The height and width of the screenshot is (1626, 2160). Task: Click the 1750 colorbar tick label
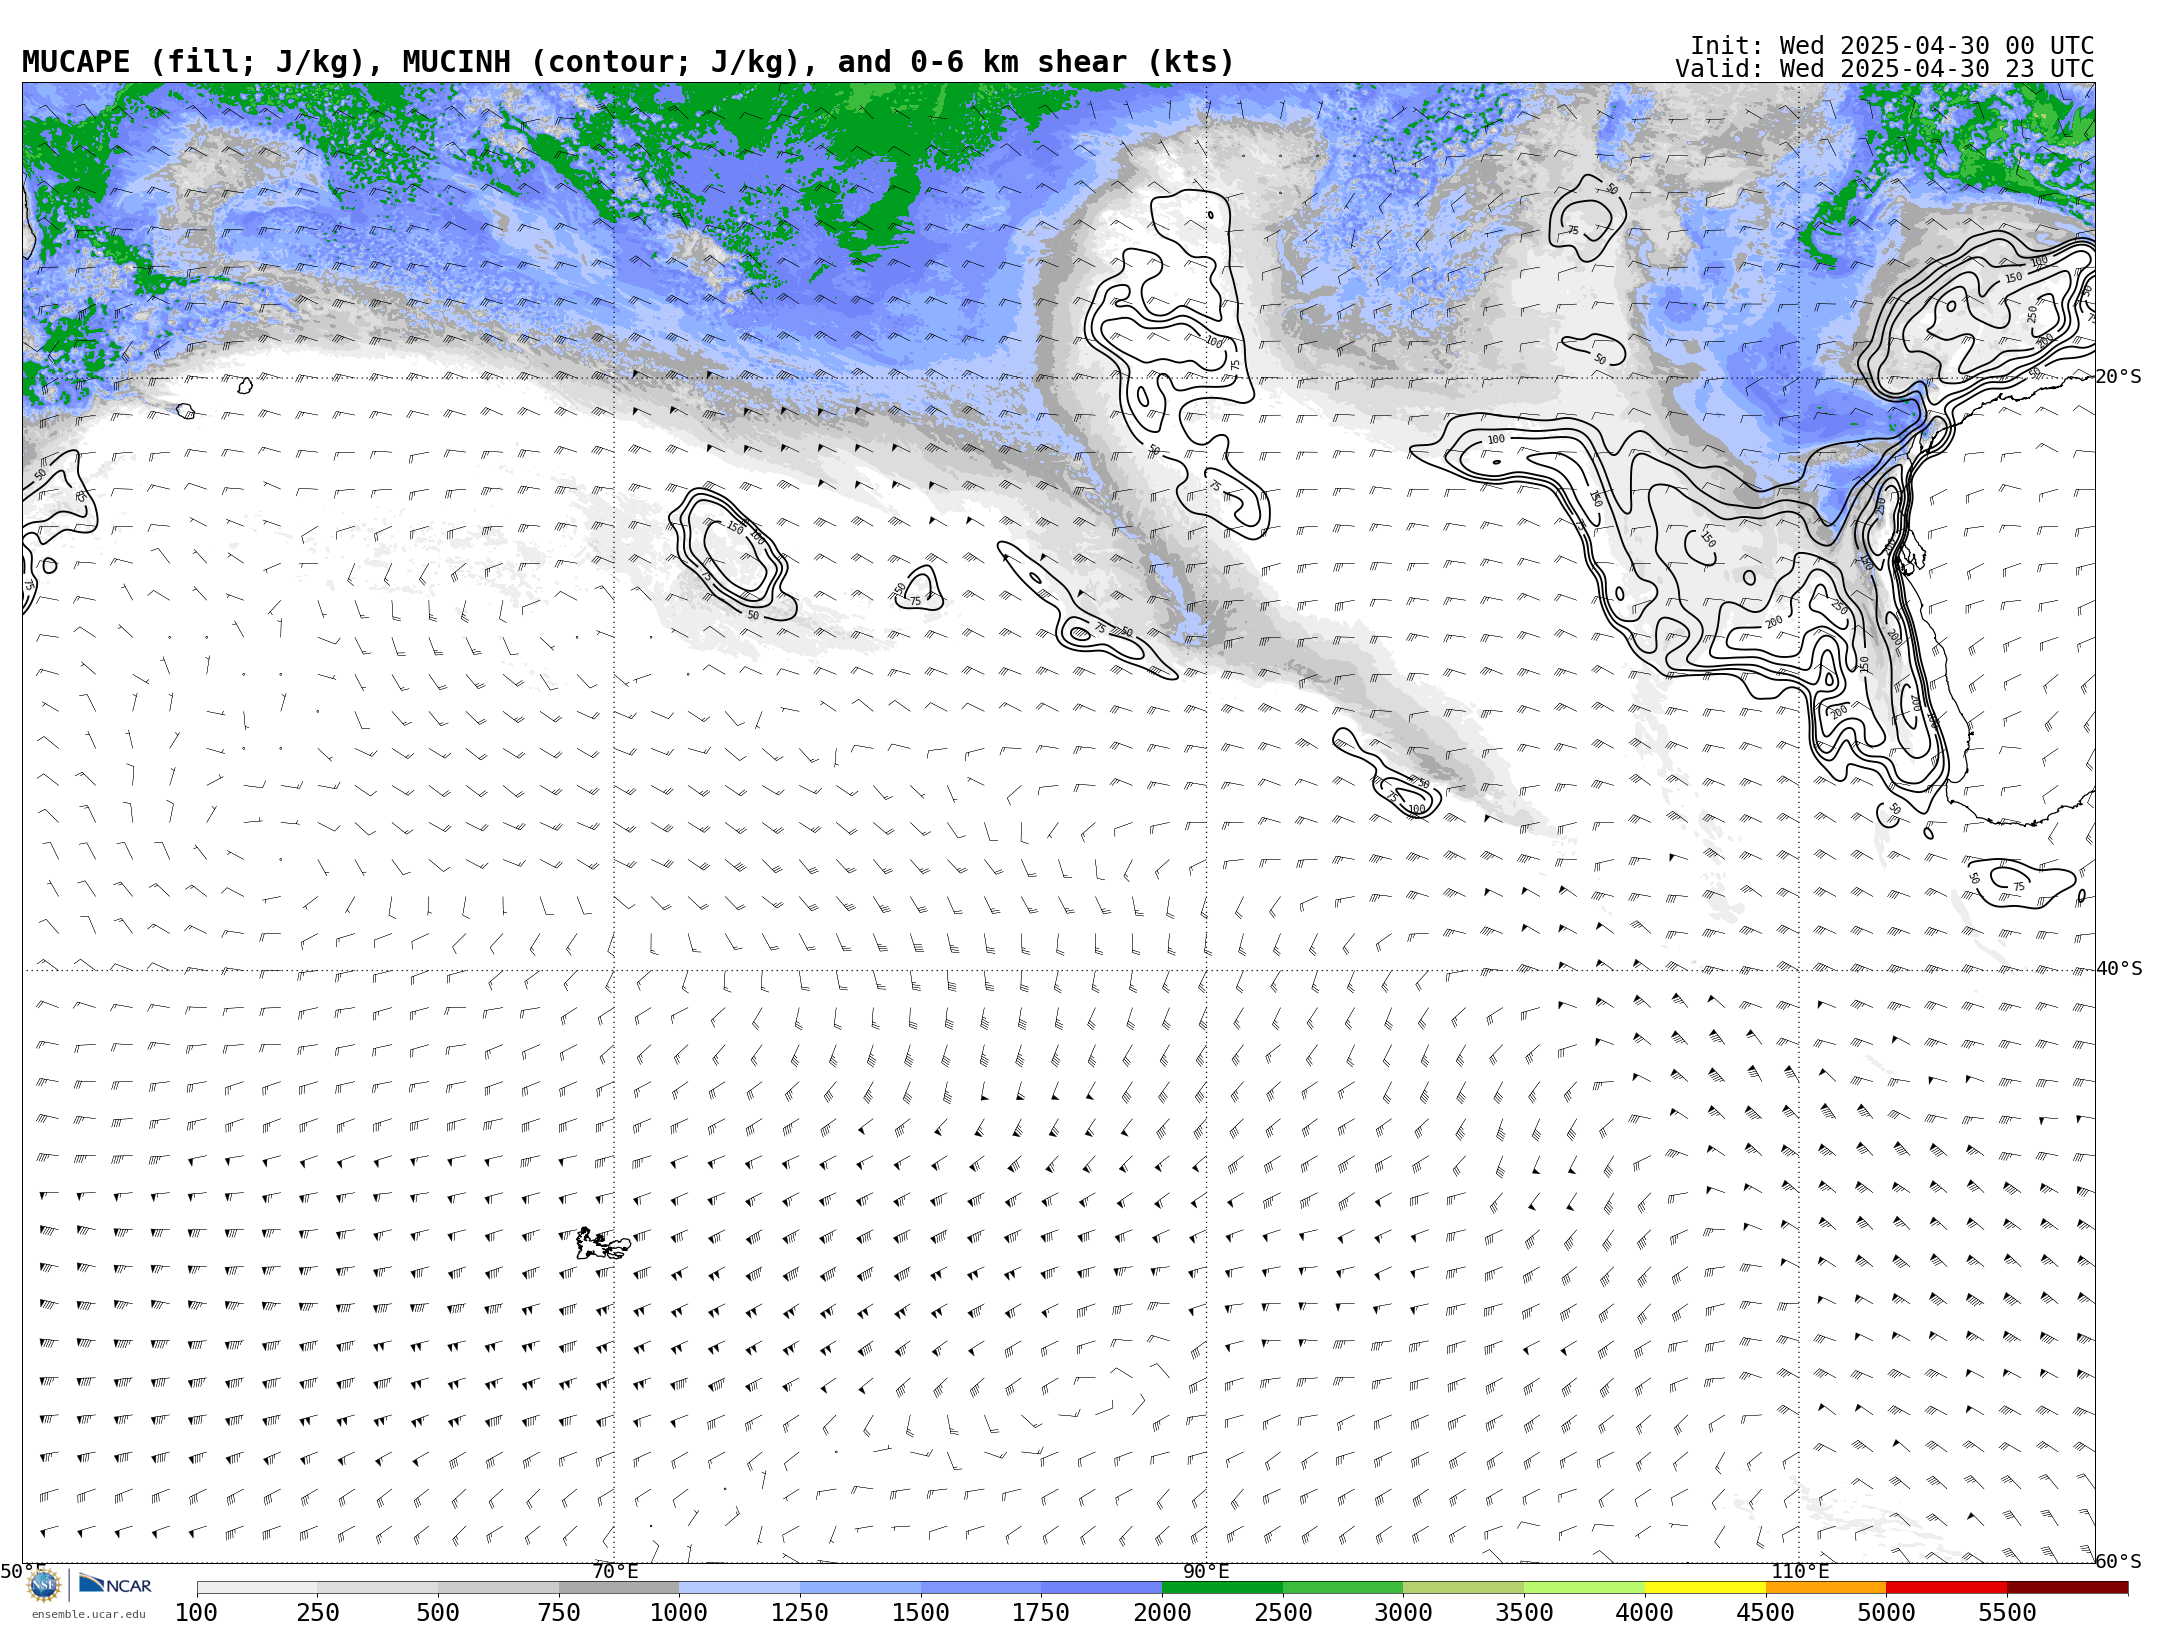1041,1613
